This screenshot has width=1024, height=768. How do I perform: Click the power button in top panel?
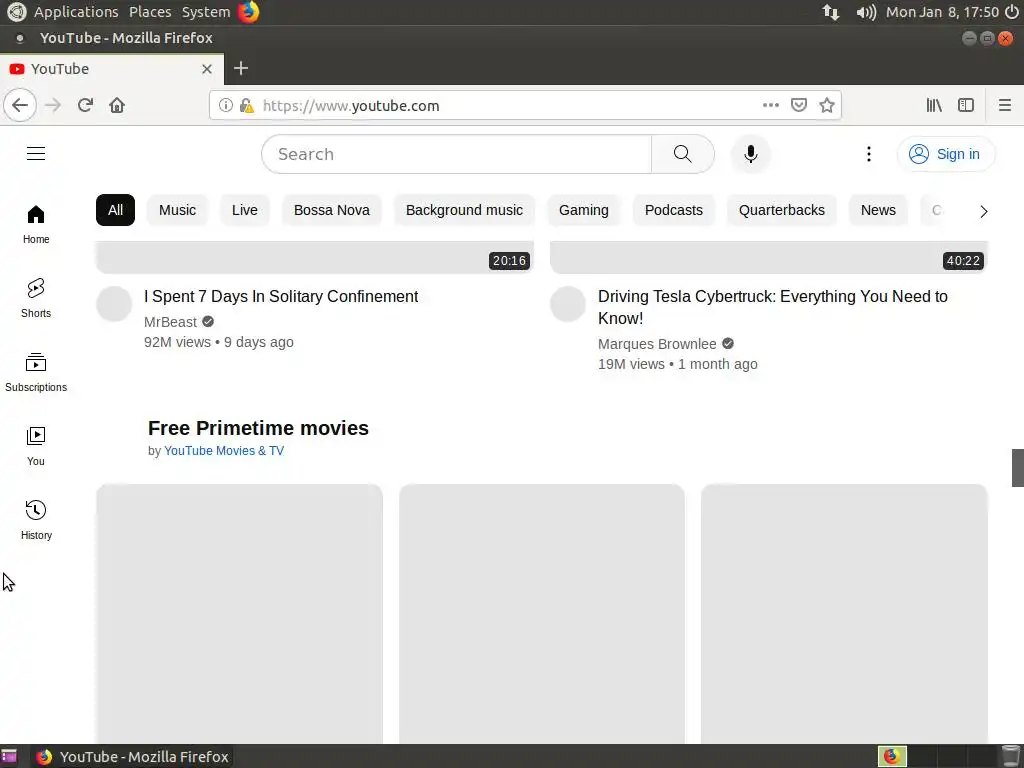pos(1012,12)
